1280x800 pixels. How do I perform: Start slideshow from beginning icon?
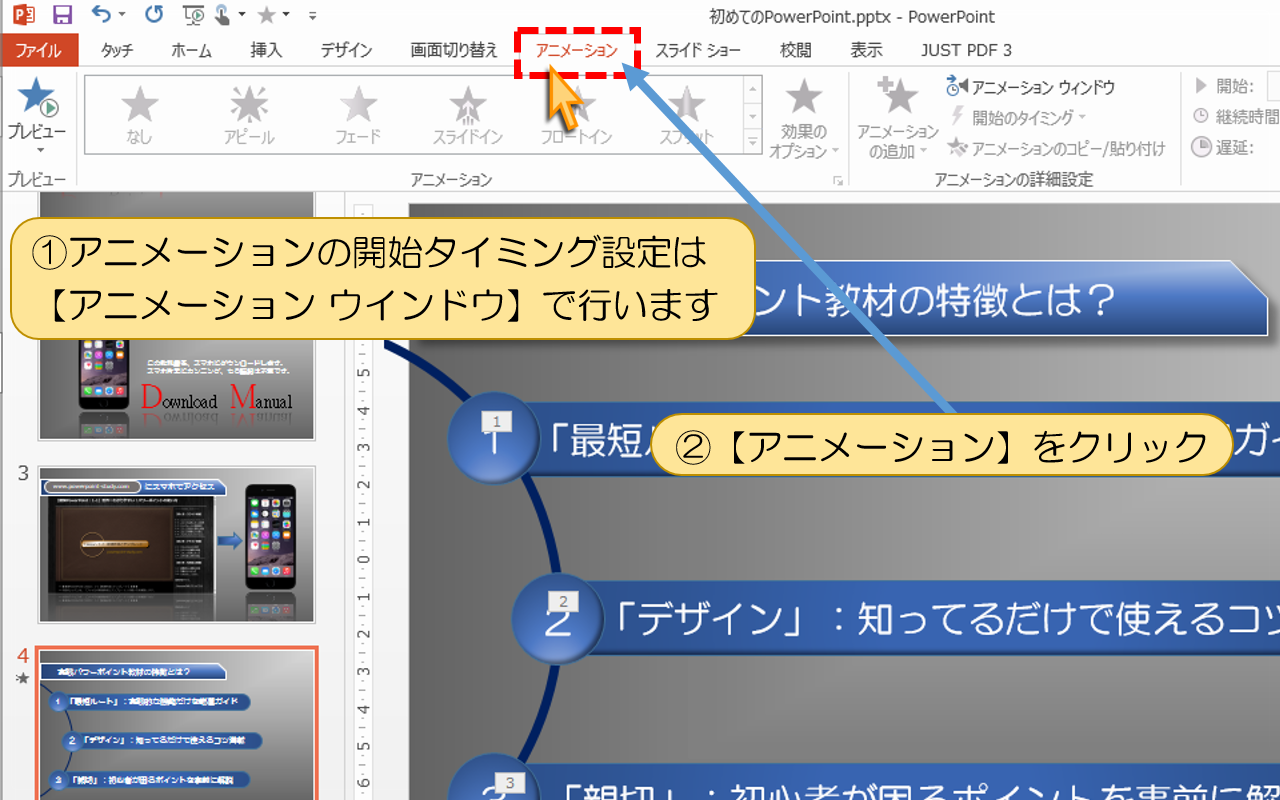click(195, 15)
